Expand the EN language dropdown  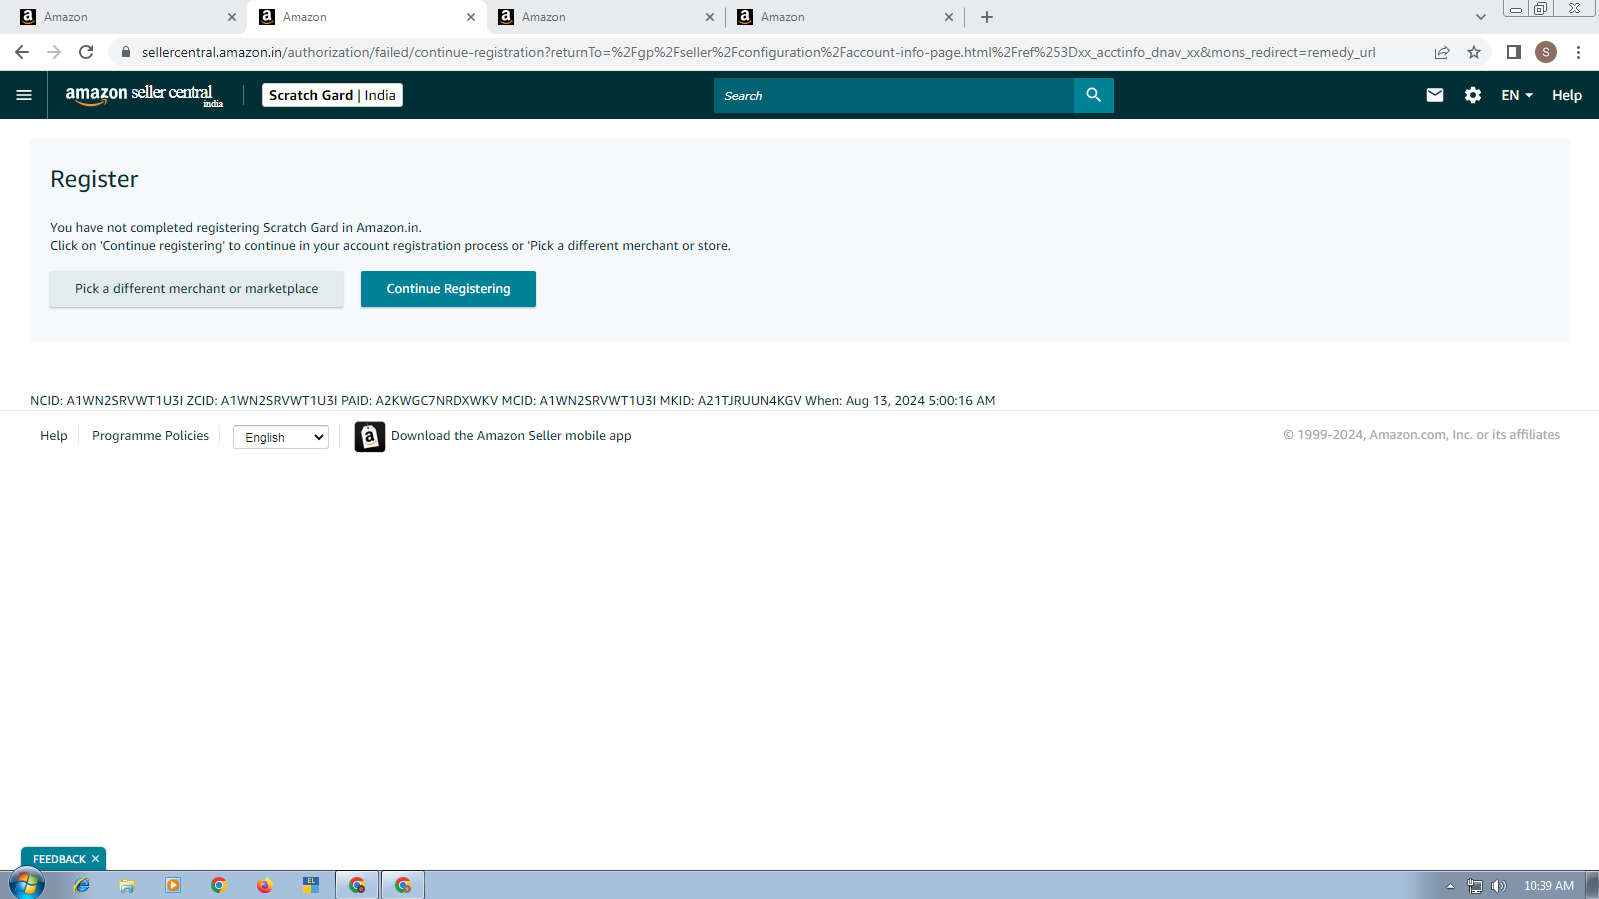(1516, 95)
